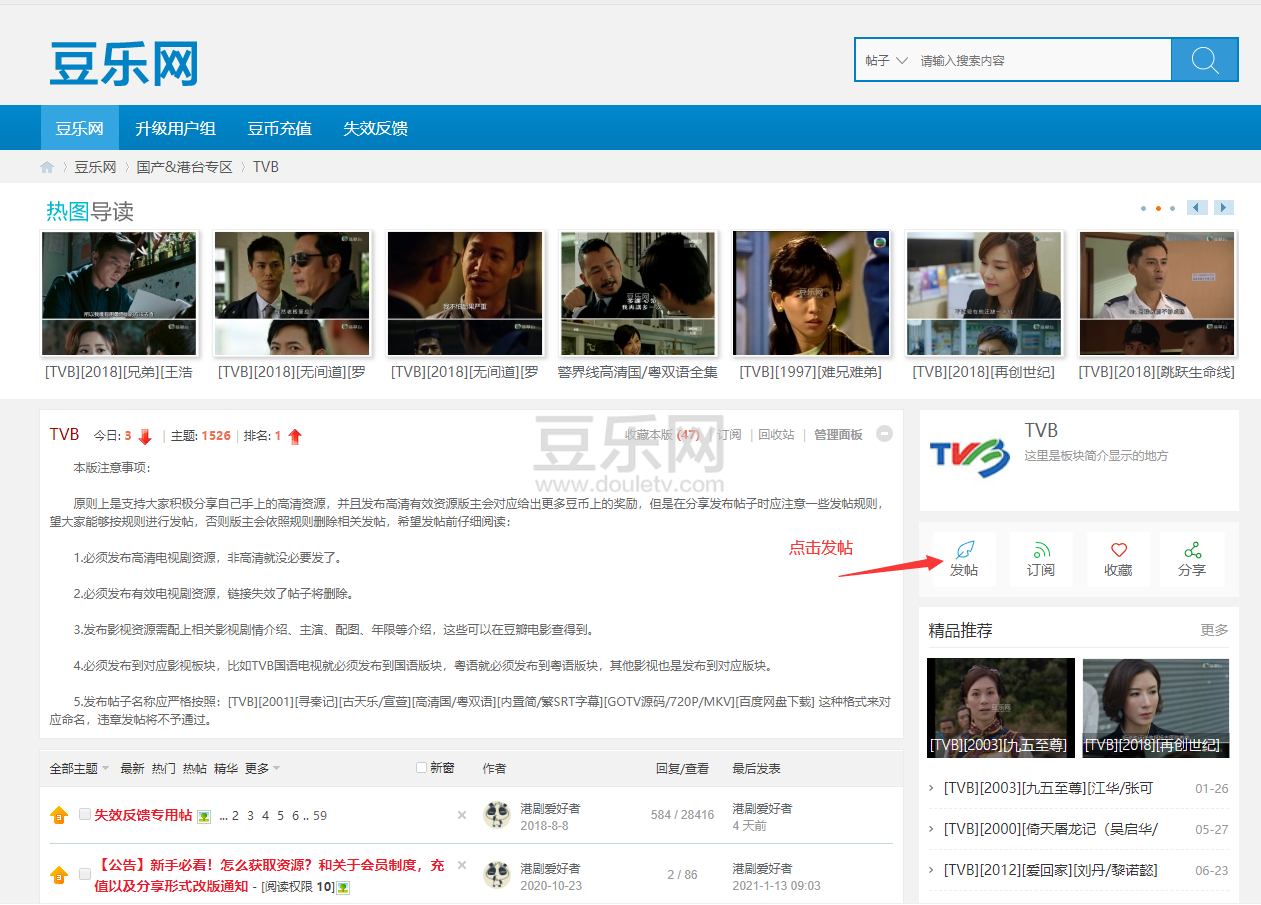Click the home icon in breadcrumb
1261x905 pixels.
47,167
